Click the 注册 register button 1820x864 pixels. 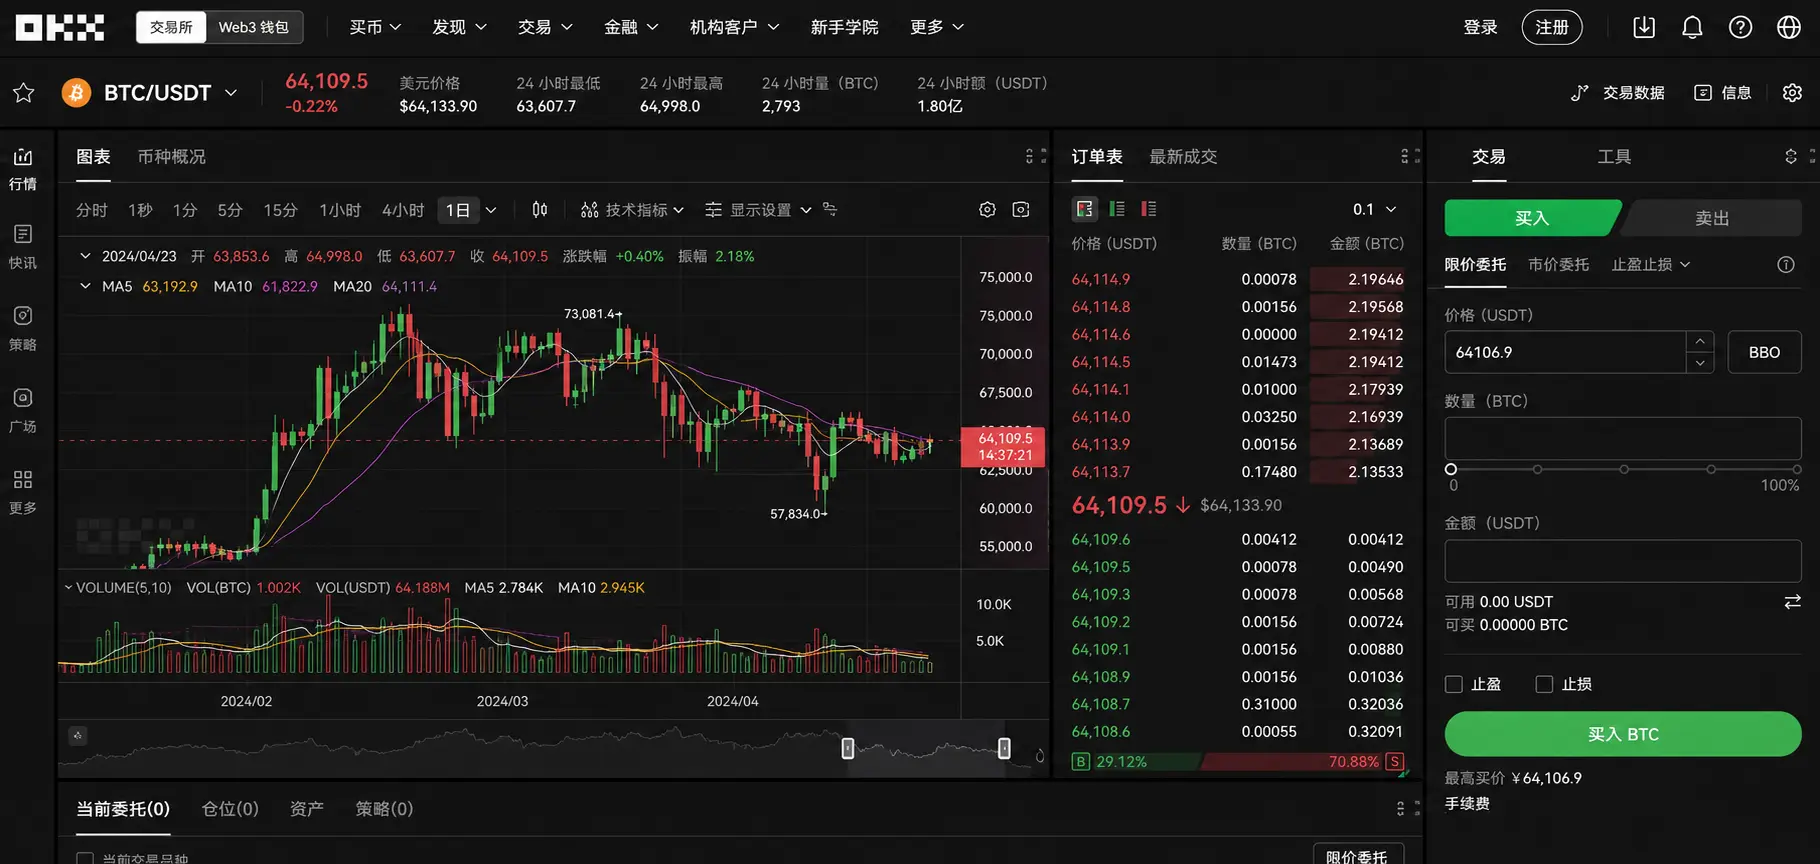pos(1552,27)
